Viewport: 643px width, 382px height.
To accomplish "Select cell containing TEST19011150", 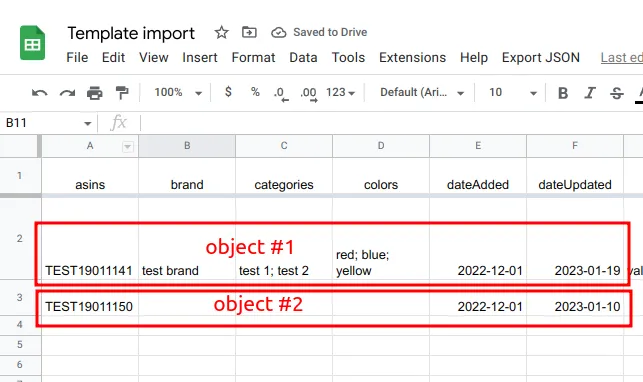I will click(x=90, y=298).
